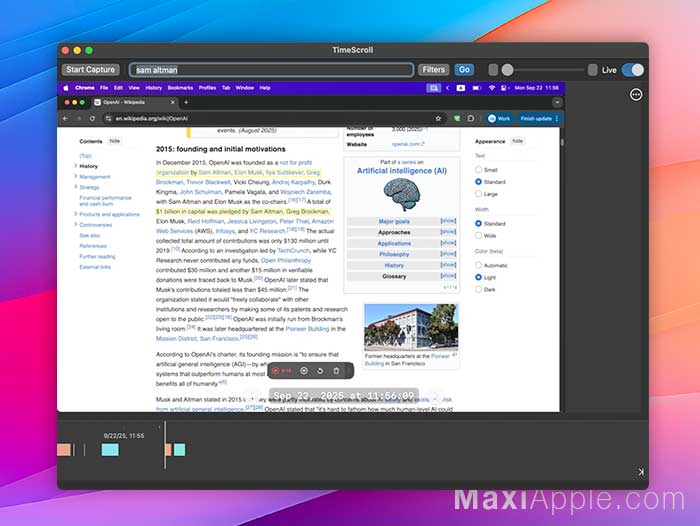Close the OpenAI - Wikipedia tab
This screenshot has height=526, width=700.
[173, 102]
